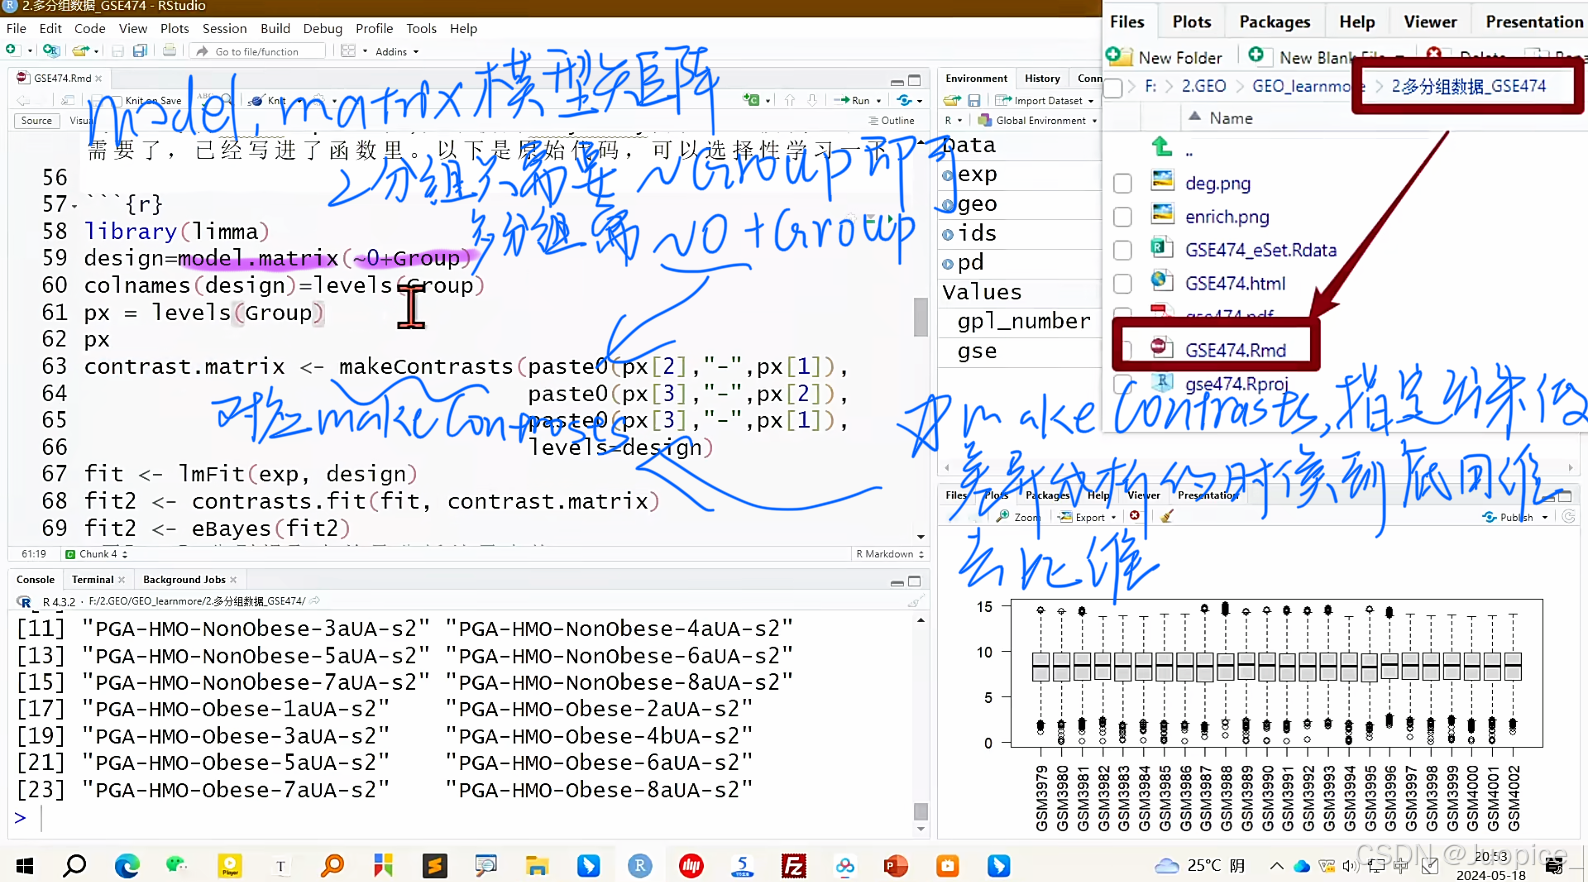The image size is (1588, 882).
Task: Open Windows taskbar search
Action: 74,865
